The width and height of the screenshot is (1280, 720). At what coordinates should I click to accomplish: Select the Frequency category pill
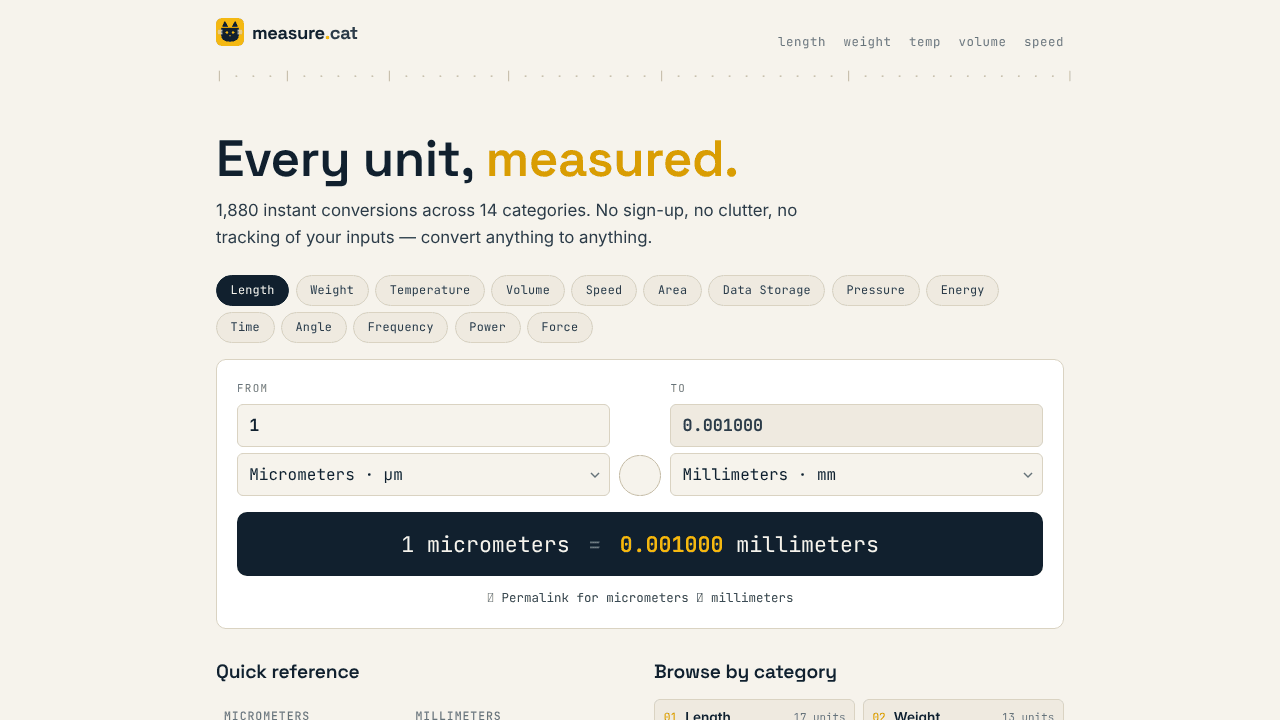tap(401, 327)
